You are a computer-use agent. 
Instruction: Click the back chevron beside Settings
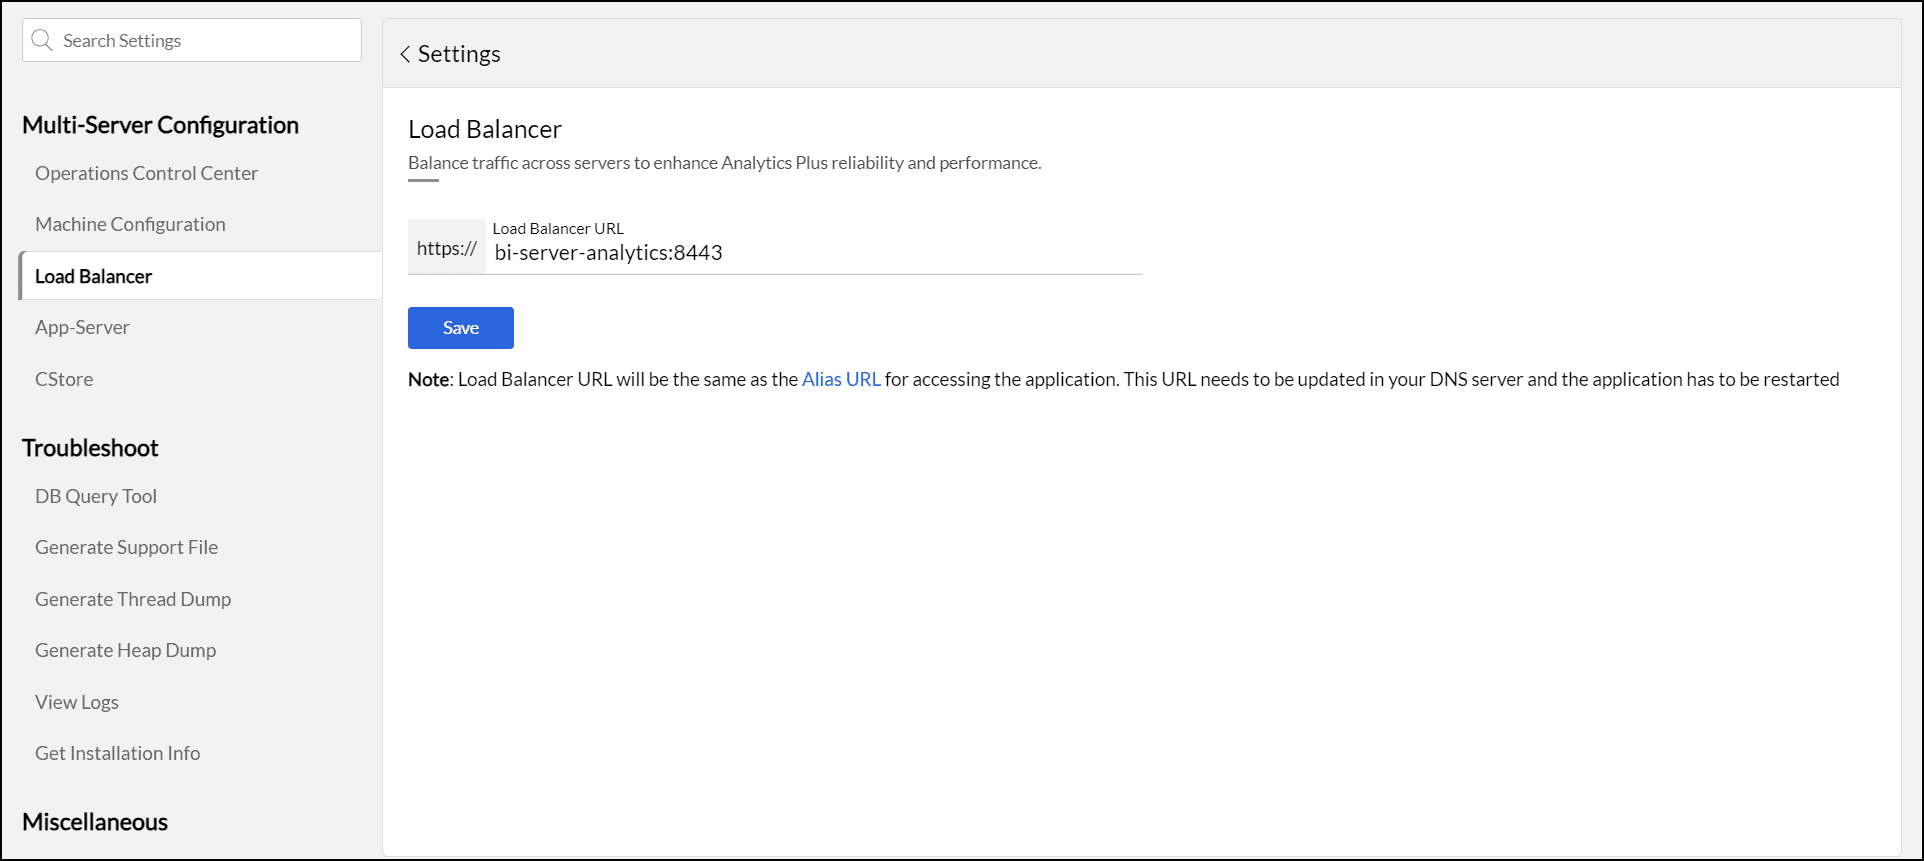(x=405, y=54)
